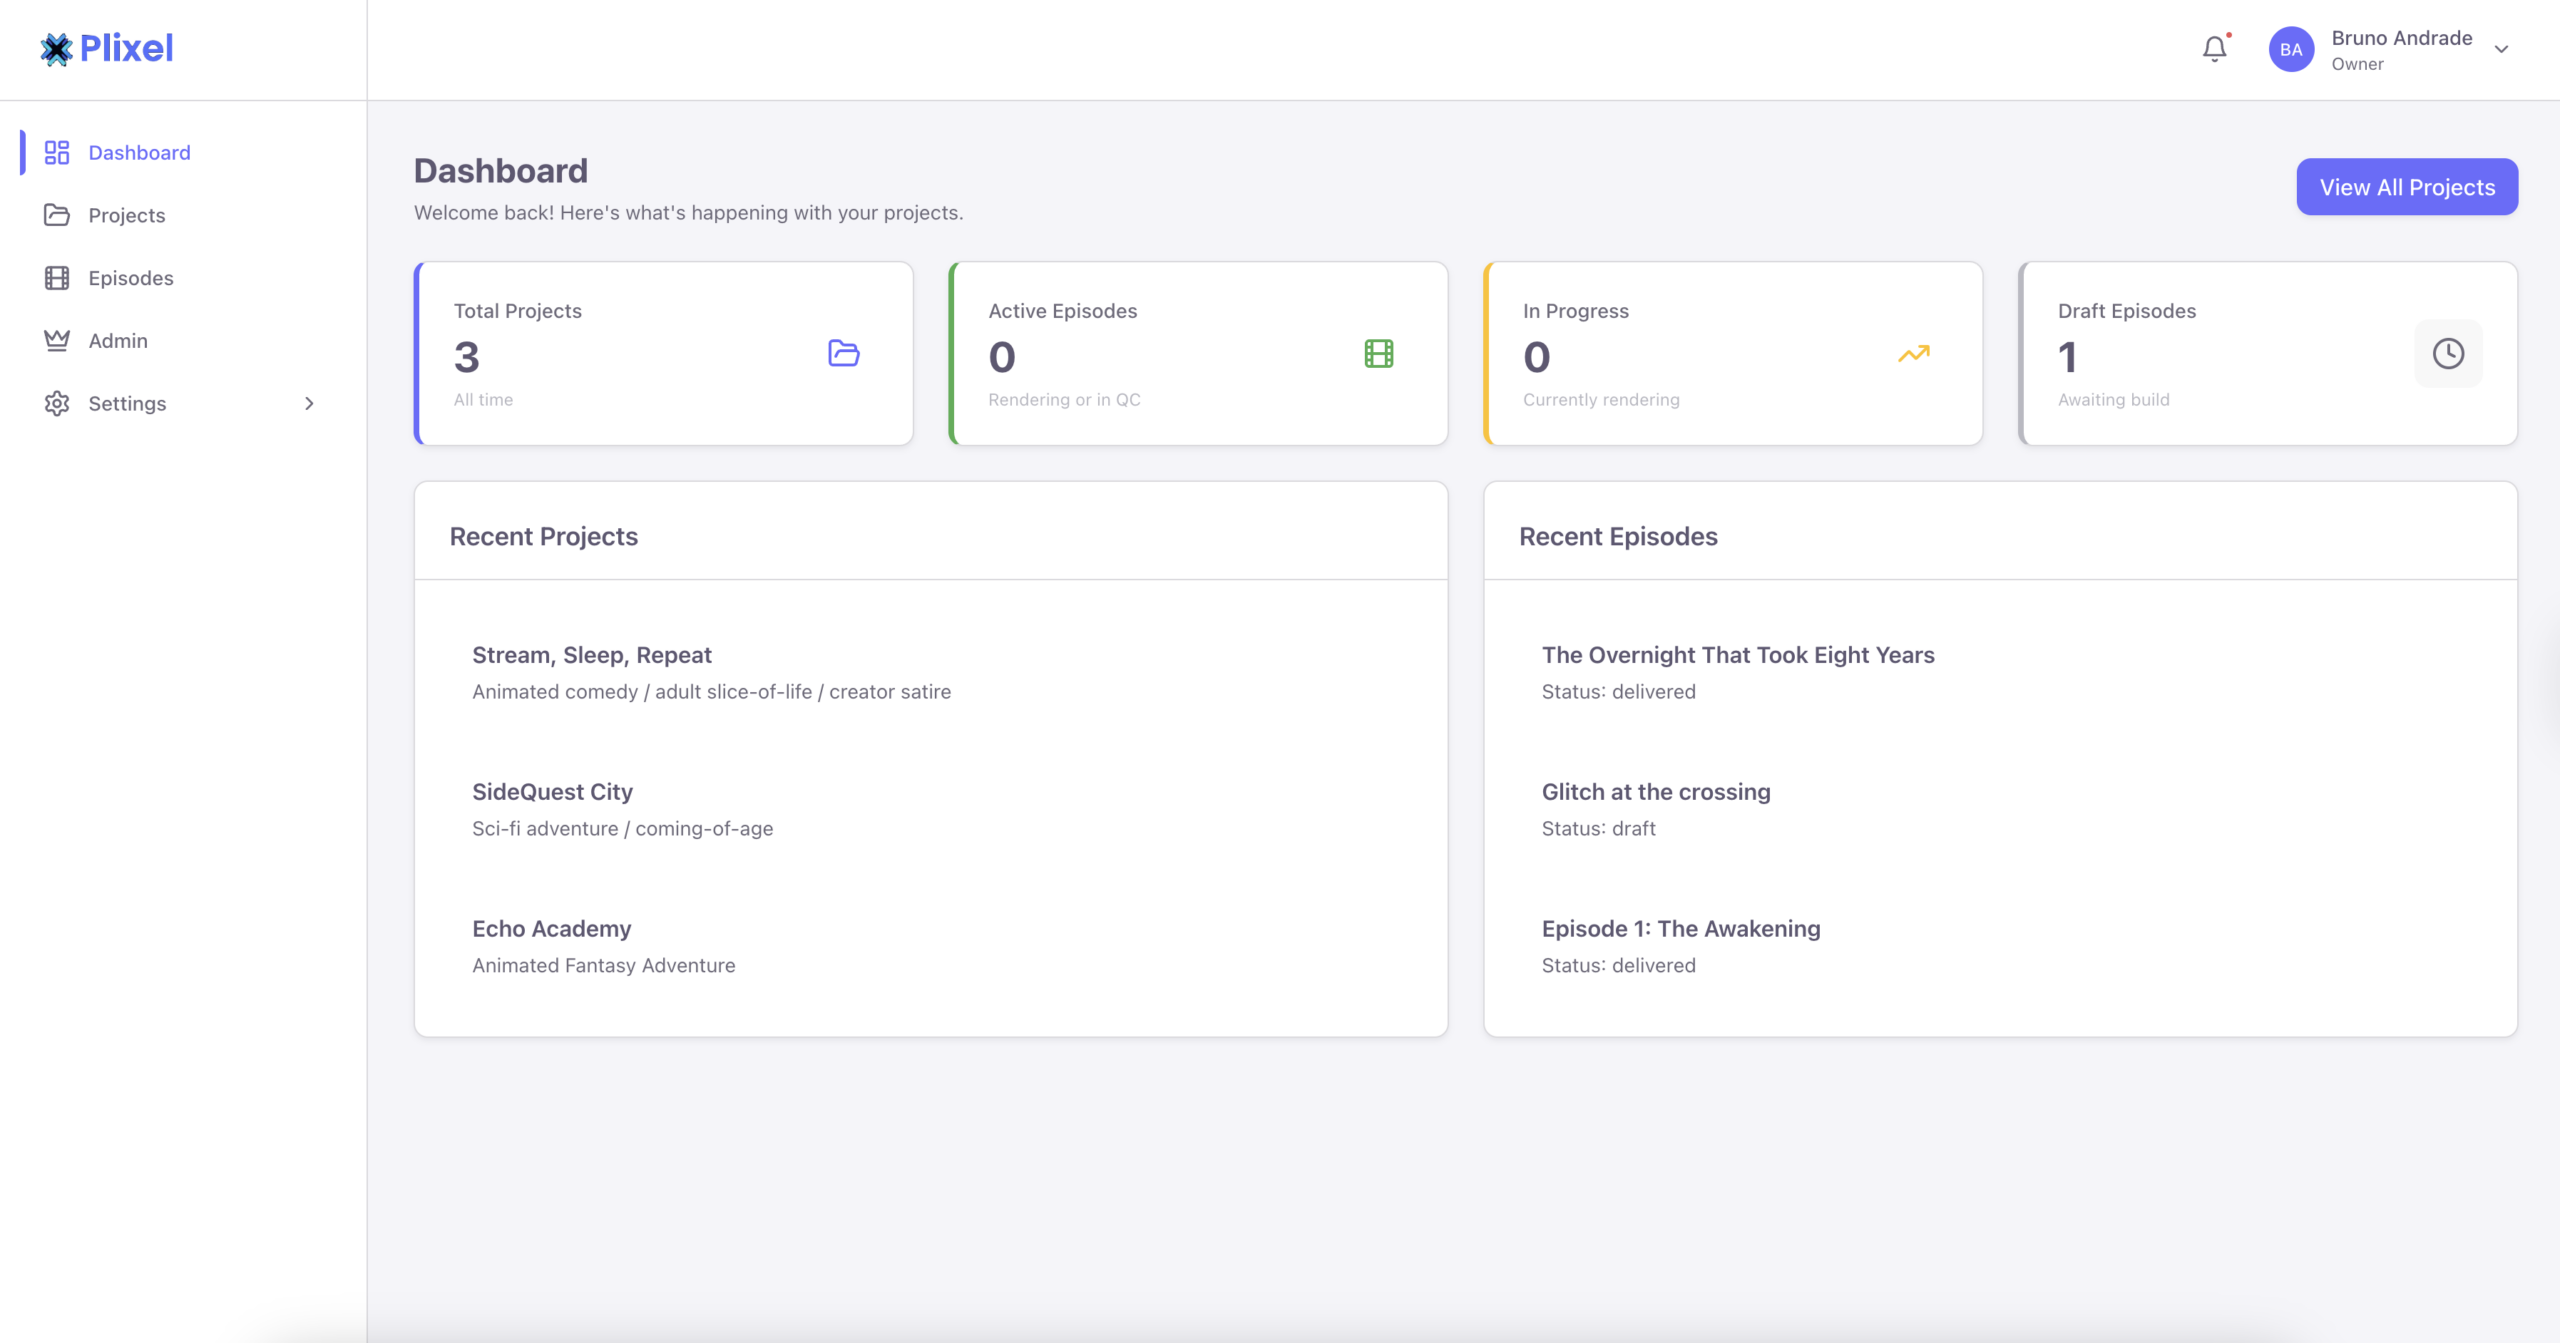Open Episodes in the sidebar
The height and width of the screenshot is (1343, 2560).
(x=130, y=278)
